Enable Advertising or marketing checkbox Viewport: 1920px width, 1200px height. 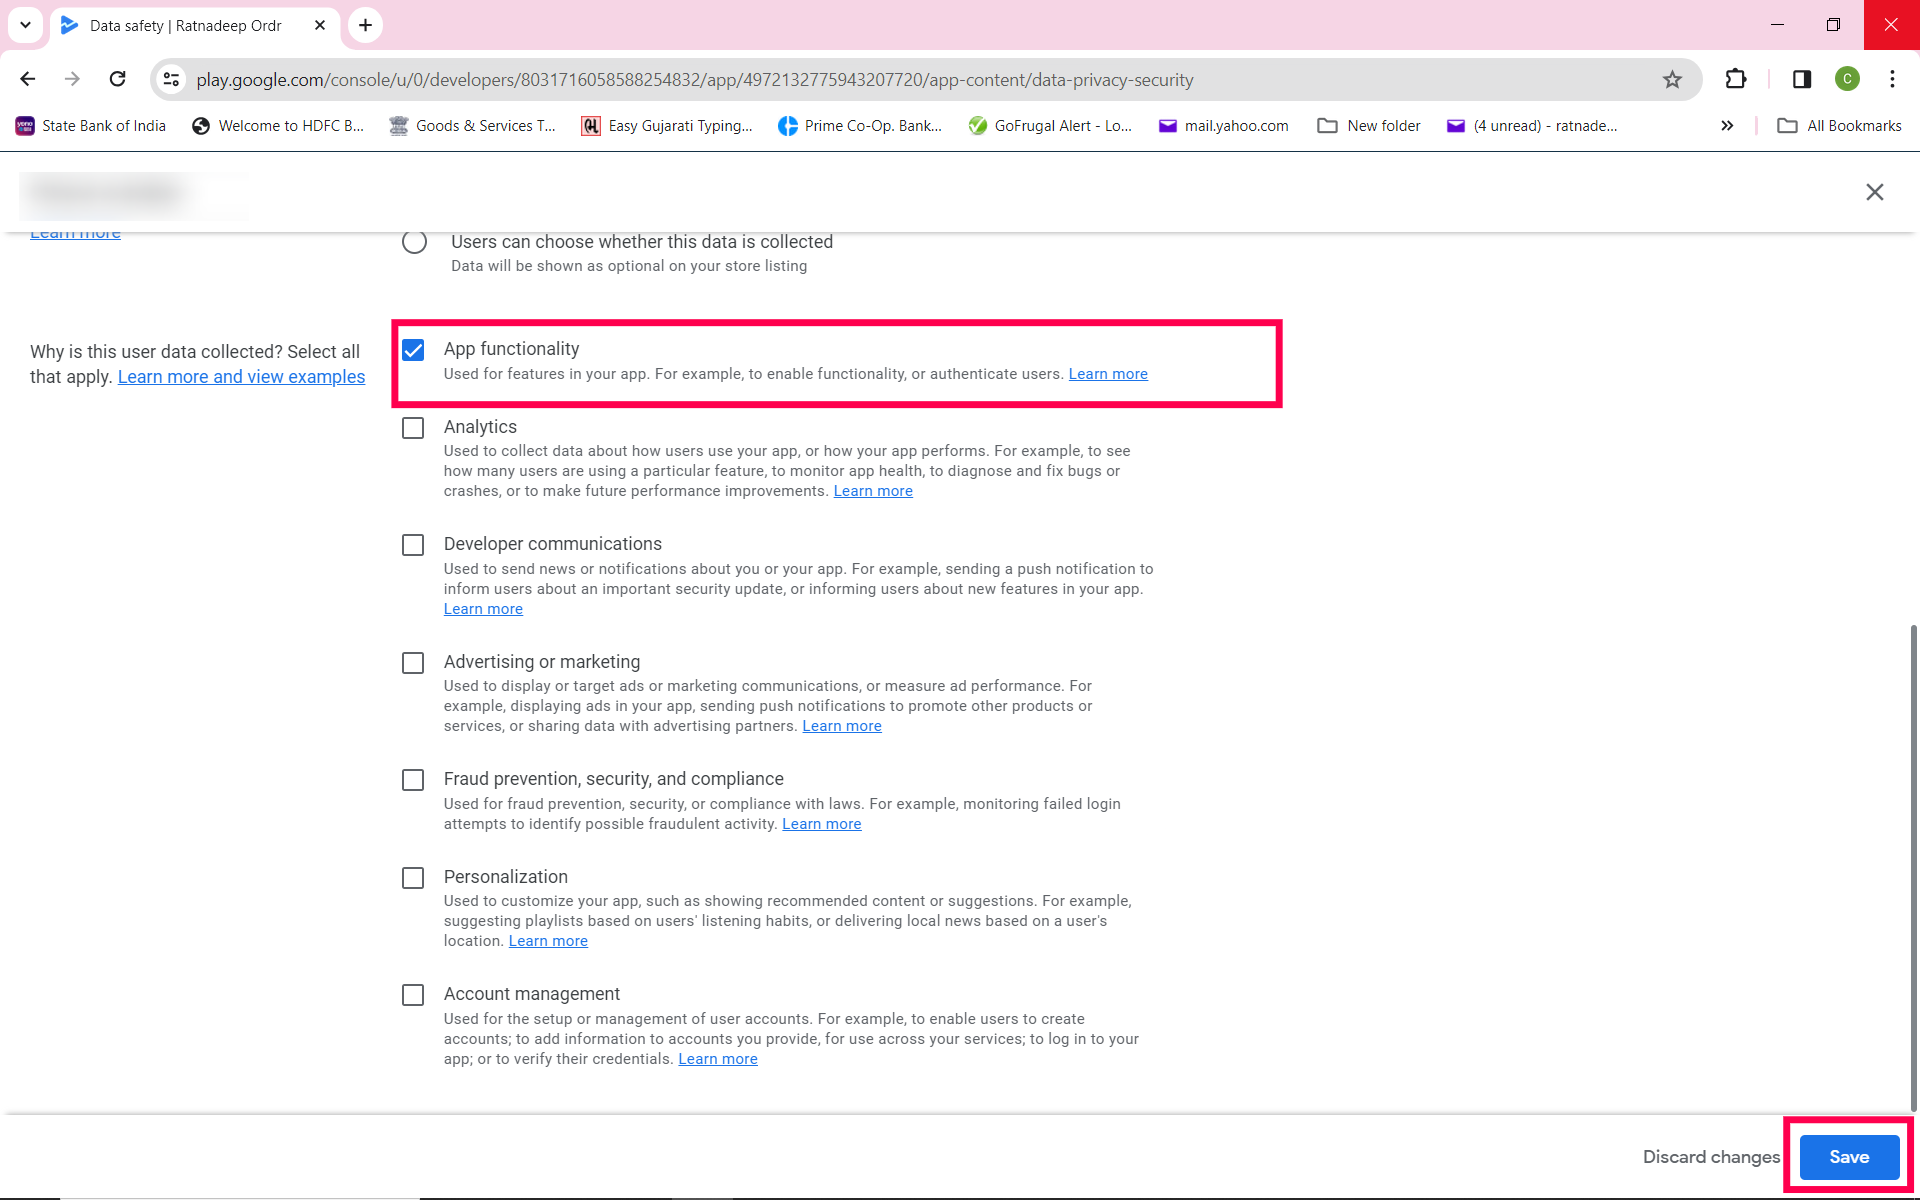413,663
